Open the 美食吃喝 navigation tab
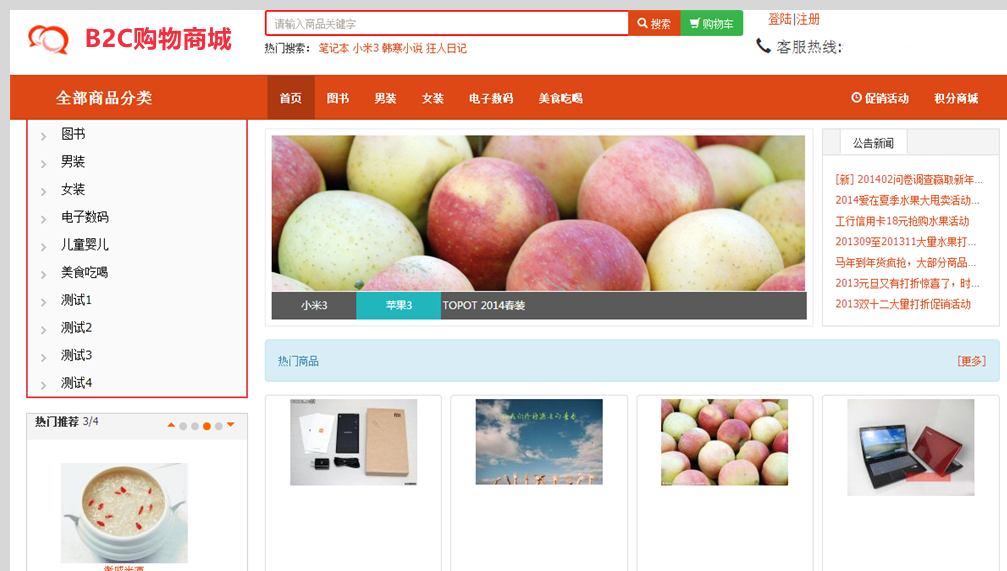This screenshot has height=571, width=1007. [x=561, y=98]
